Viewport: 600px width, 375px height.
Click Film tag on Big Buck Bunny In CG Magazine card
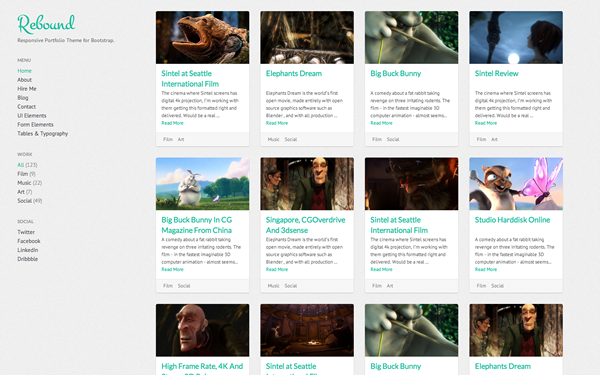click(168, 286)
